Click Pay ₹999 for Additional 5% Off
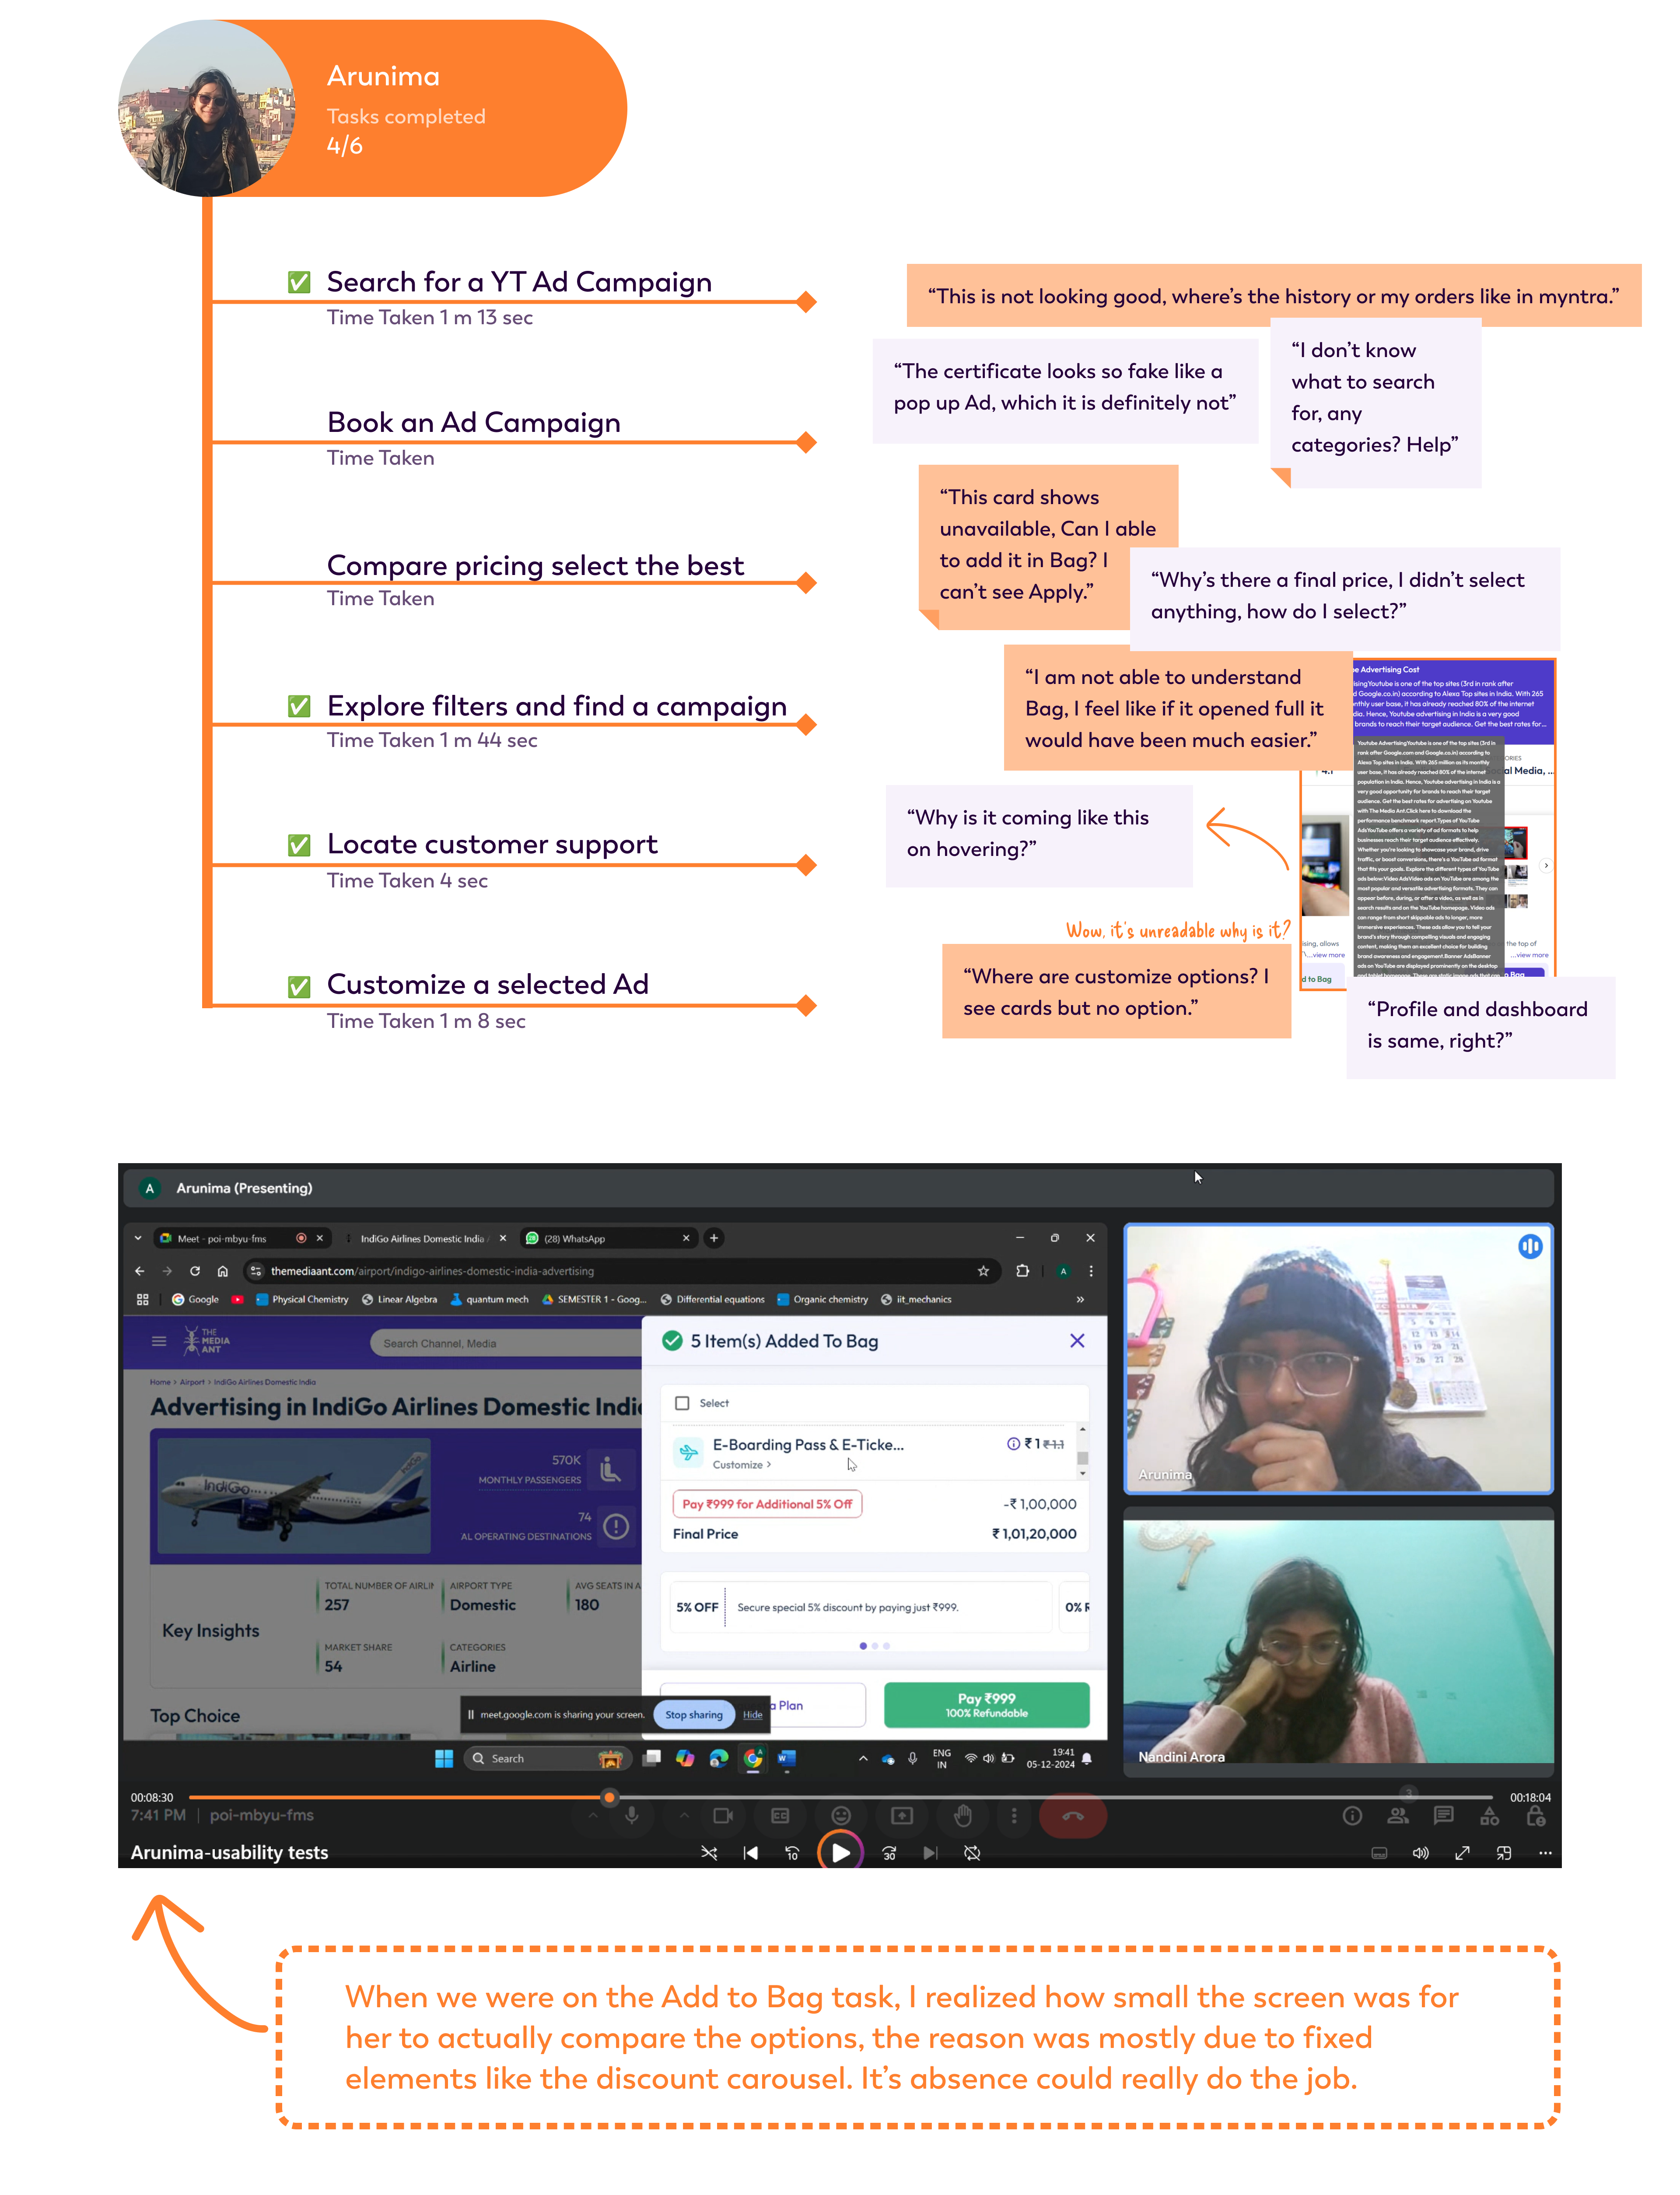The image size is (1680, 2195). (x=767, y=1505)
